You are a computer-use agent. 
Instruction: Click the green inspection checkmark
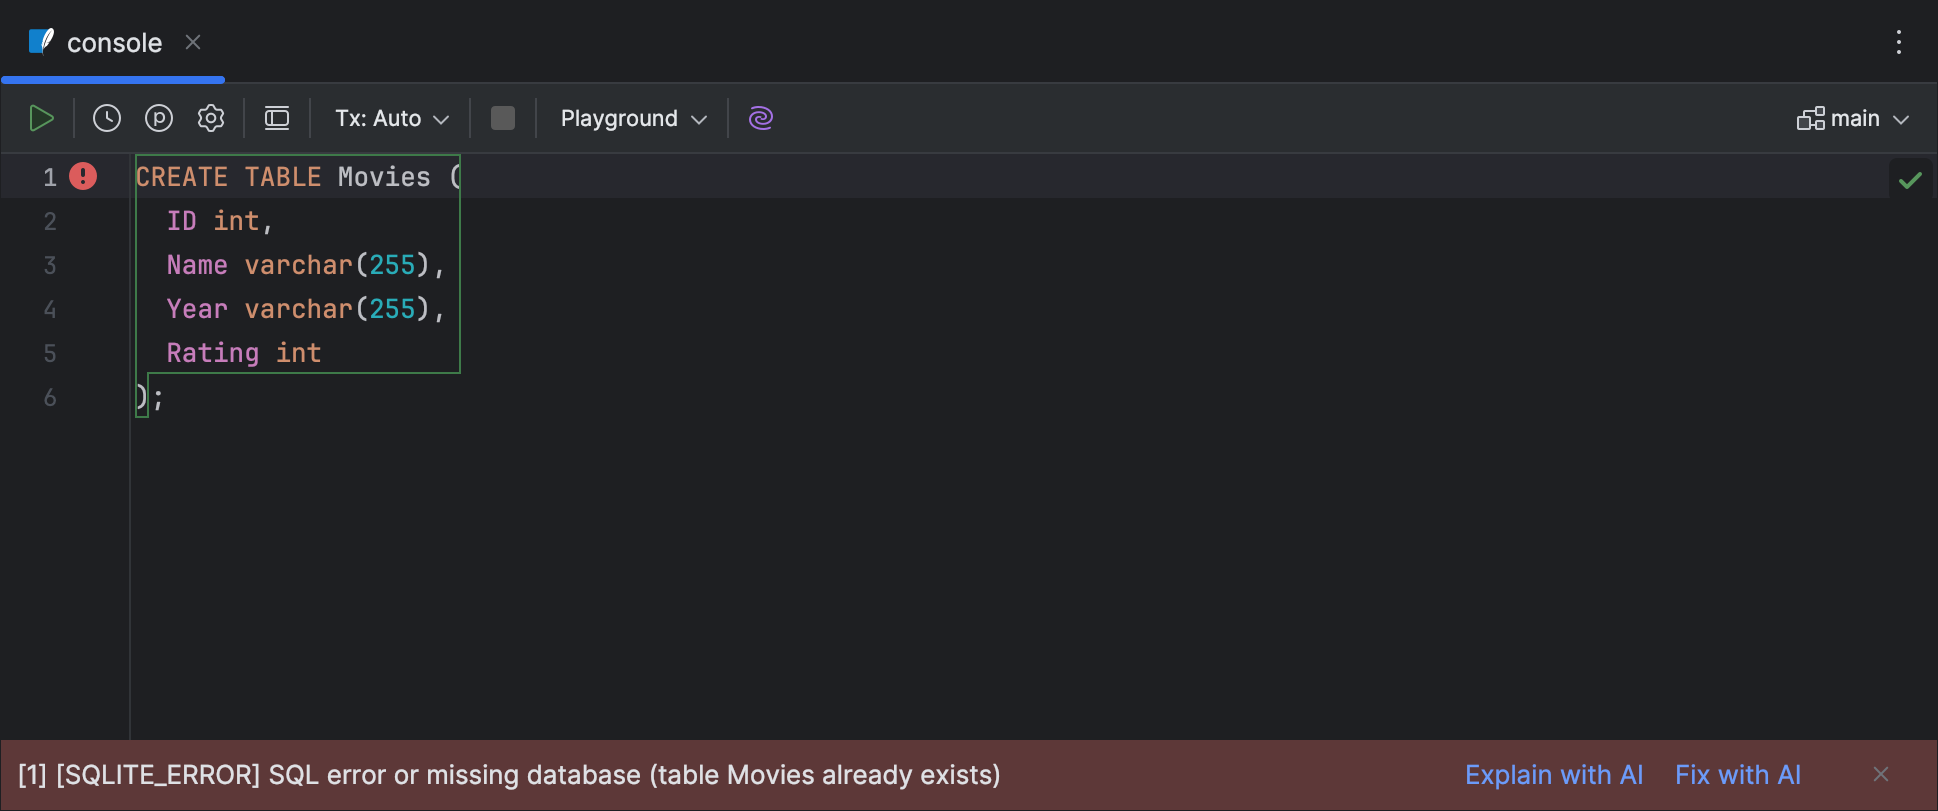click(1910, 180)
